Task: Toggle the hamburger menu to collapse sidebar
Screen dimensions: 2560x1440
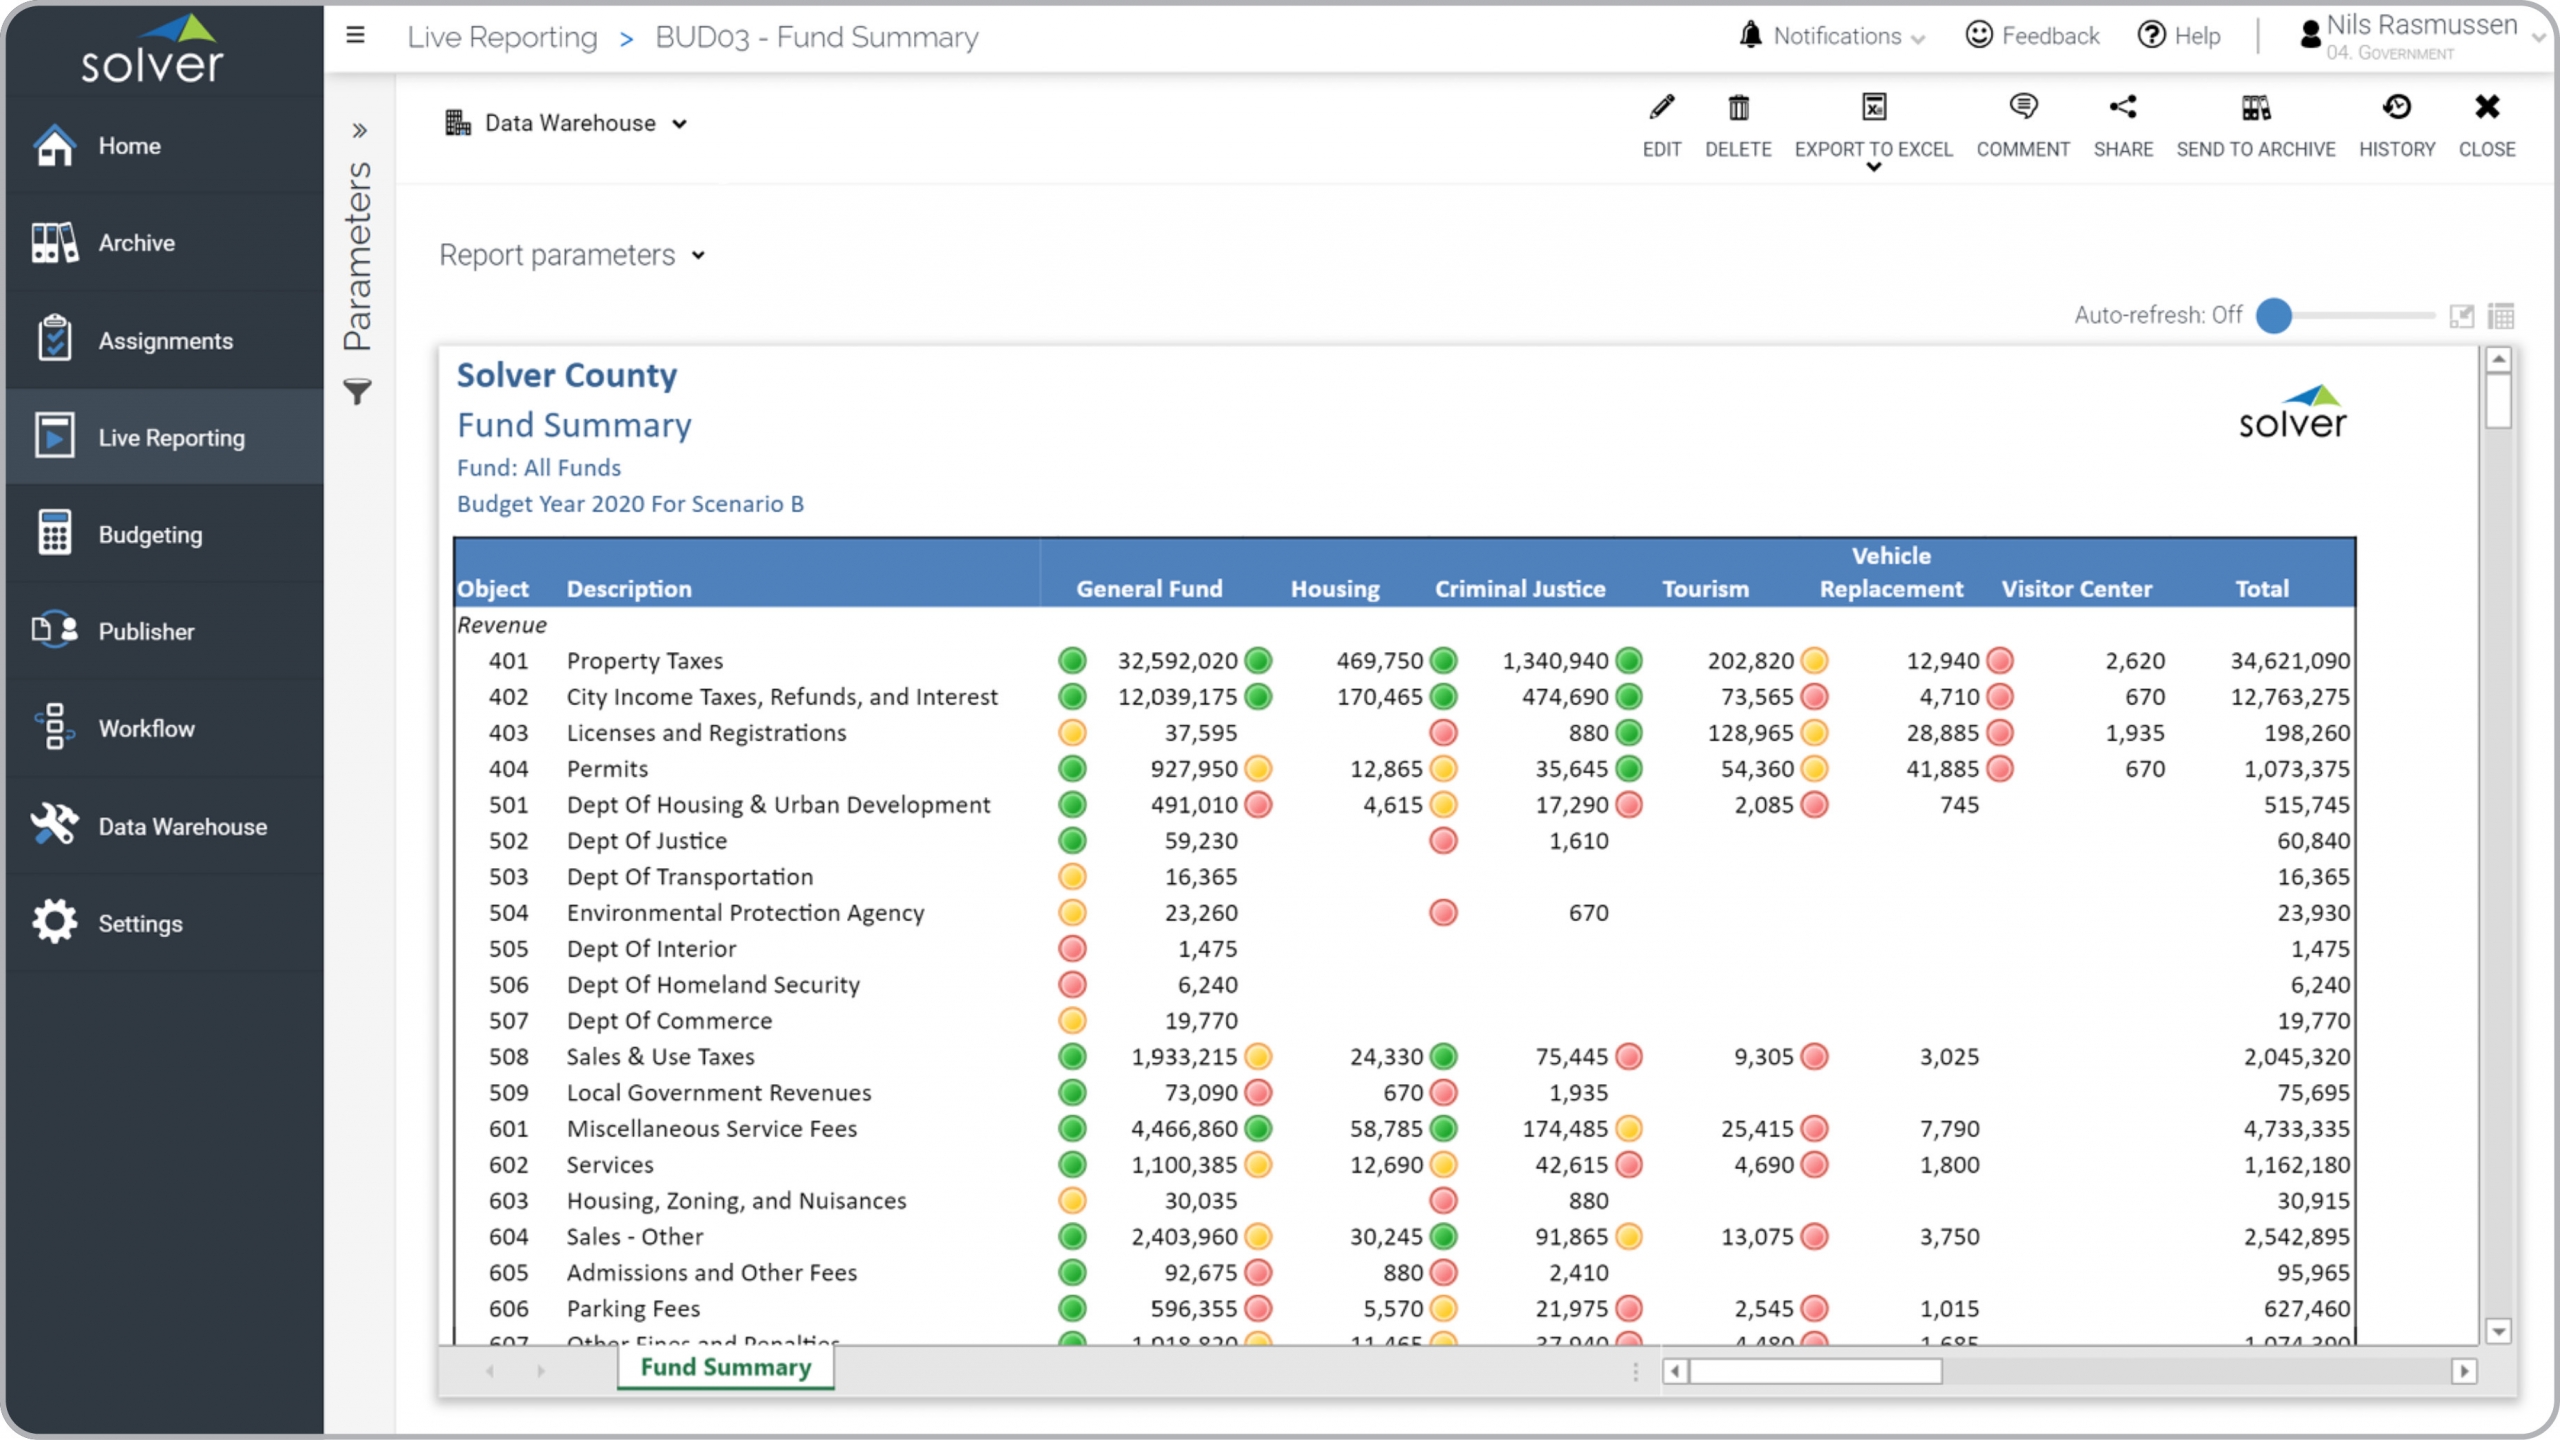Action: [x=355, y=36]
